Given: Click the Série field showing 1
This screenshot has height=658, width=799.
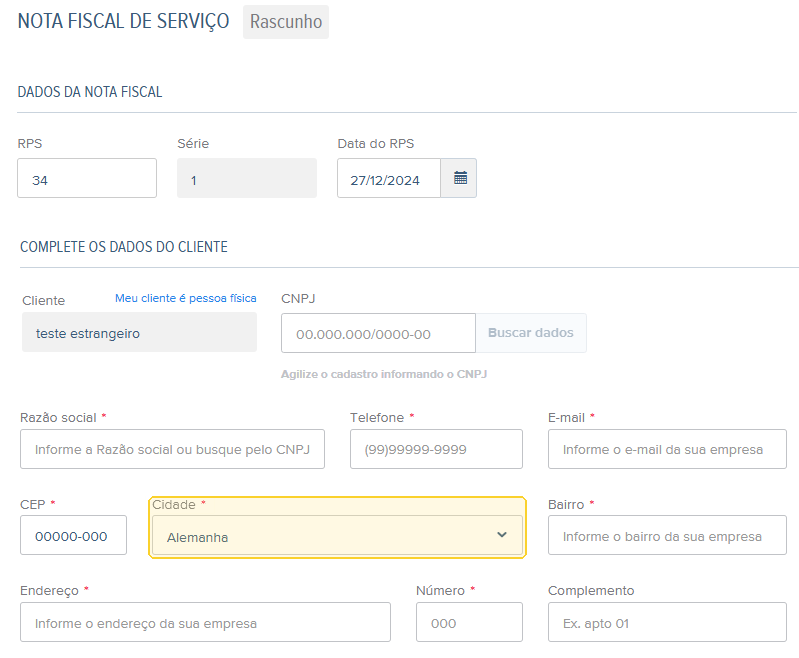Looking at the screenshot, I should click(247, 178).
